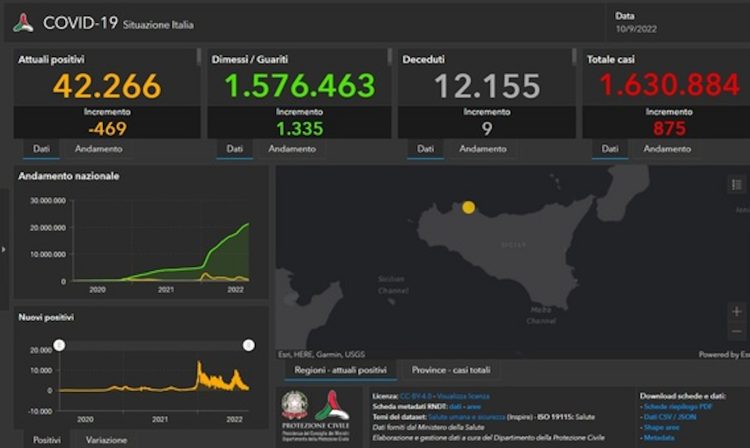Click the yellow case marker on Sicily
This screenshot has width=750, height=448.
click(466, 208)
